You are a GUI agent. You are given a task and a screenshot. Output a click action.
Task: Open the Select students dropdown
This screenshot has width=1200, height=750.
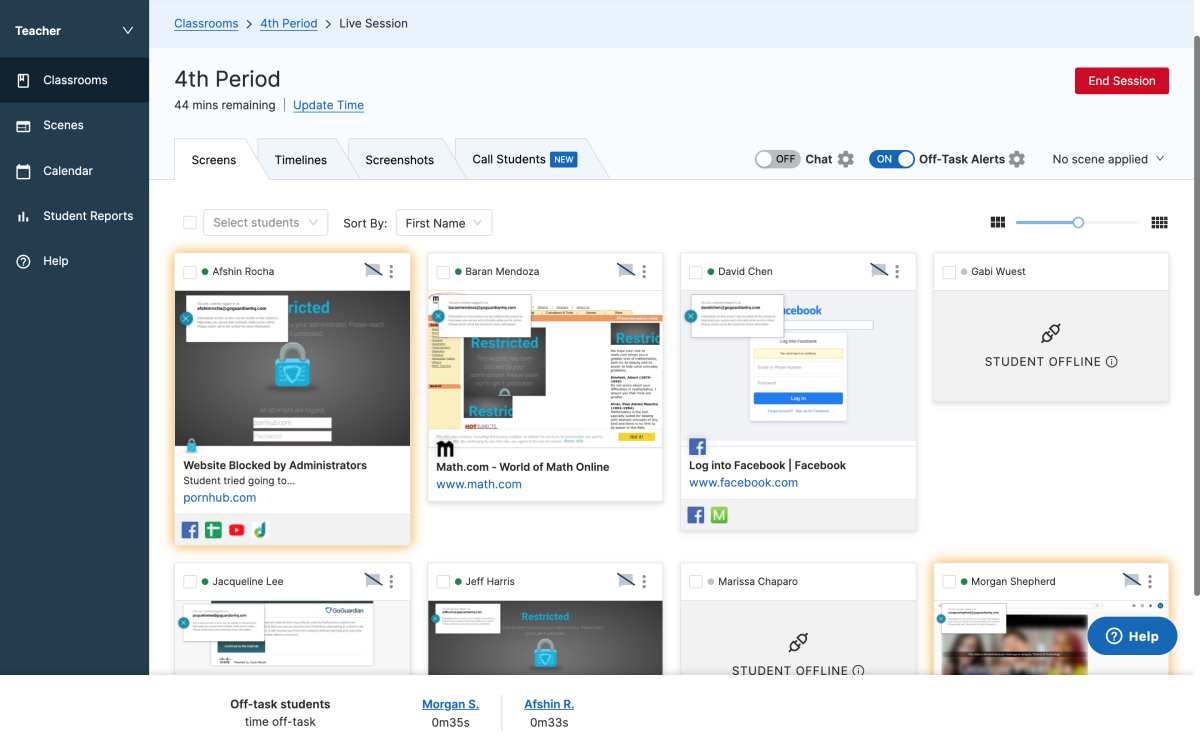click(265, 222)
